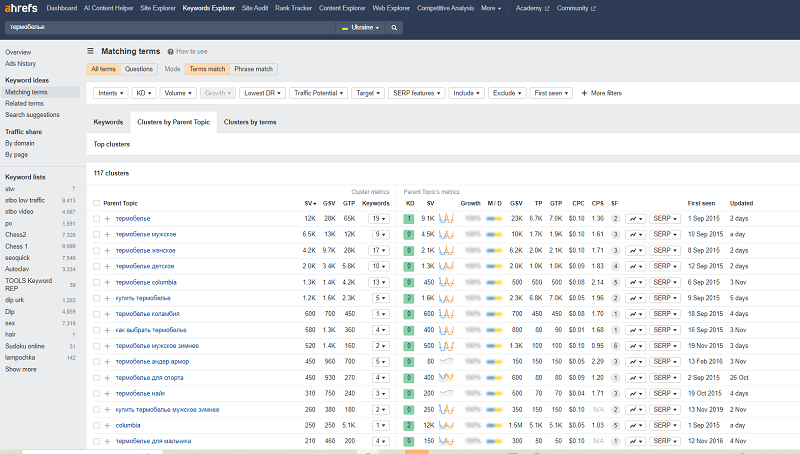The width and height of the screenshot is (800, 454).
Task: Switch to Clusters by terms tab
Action: 250,122
